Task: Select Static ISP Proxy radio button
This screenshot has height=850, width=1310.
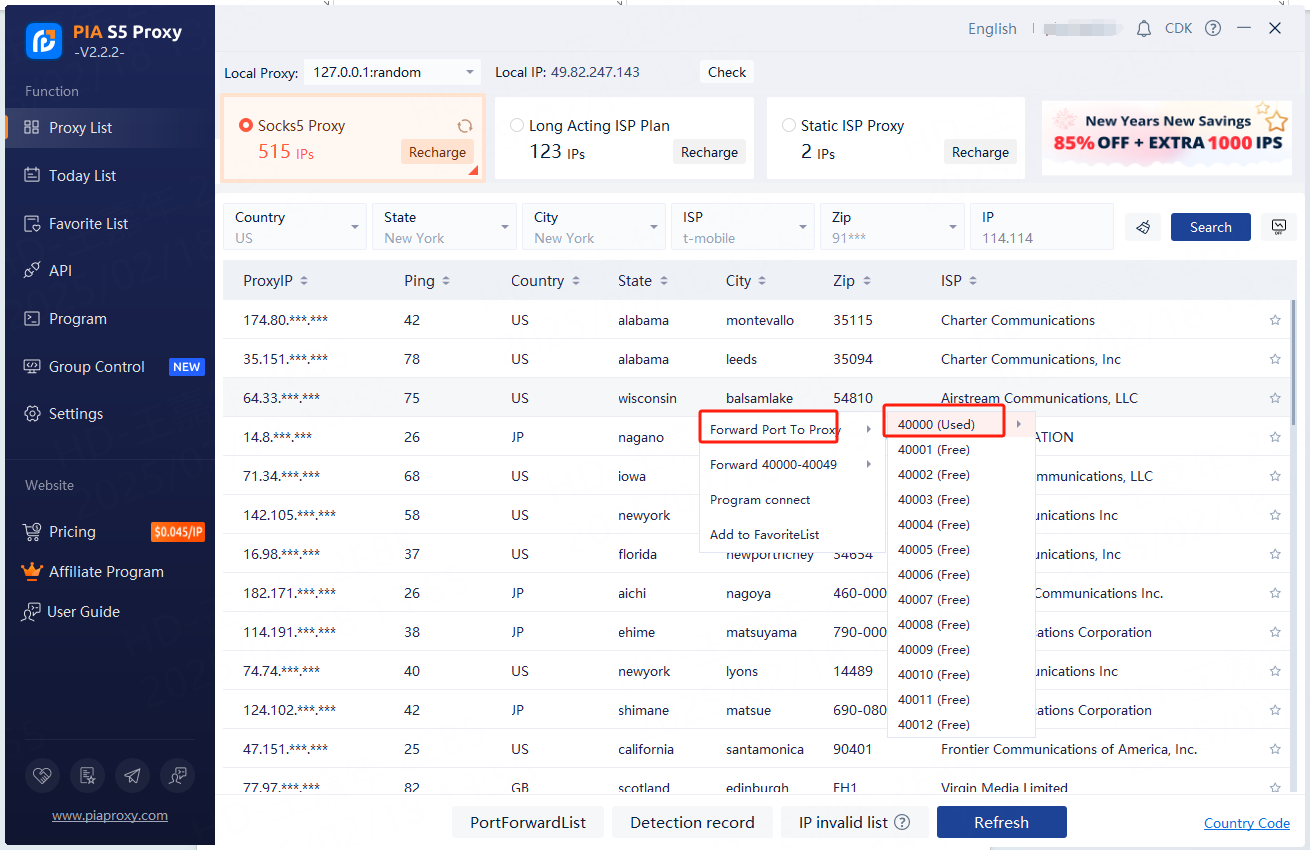Action: (789, 125)
